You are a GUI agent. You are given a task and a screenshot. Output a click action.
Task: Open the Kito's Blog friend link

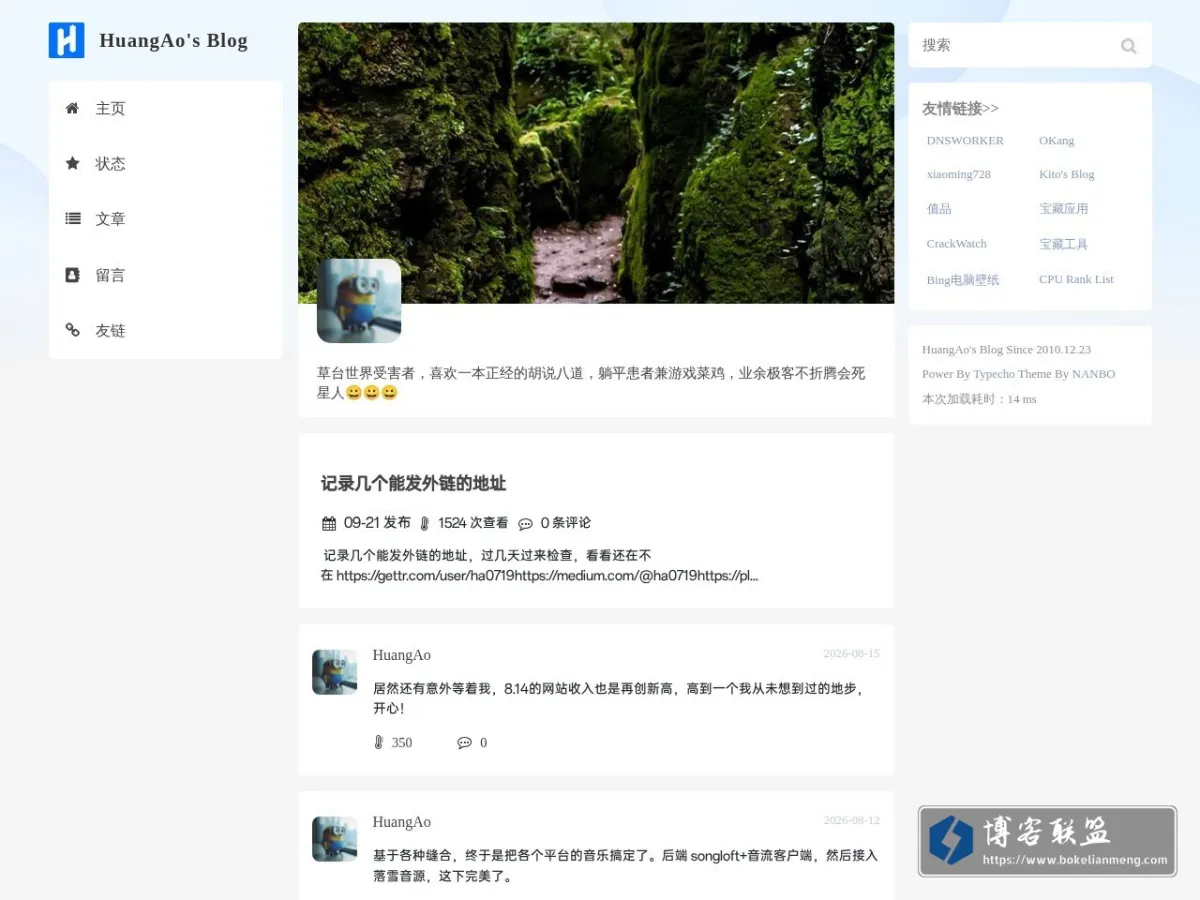pos(1066,174)
